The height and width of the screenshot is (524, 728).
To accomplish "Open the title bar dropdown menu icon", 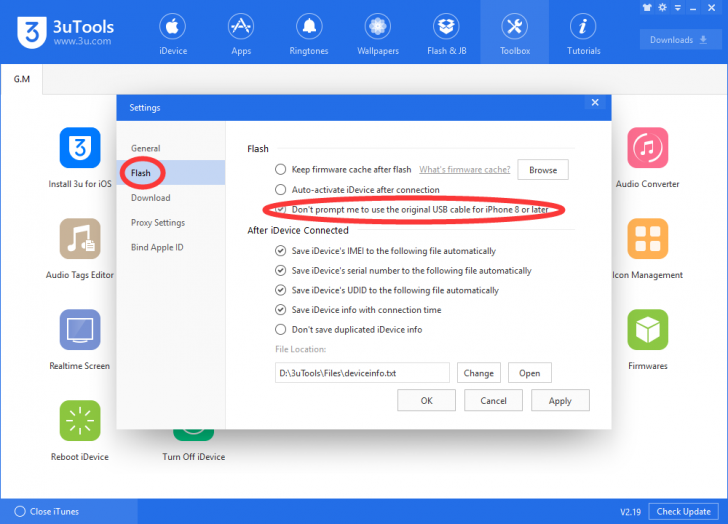I will (678, 8).
